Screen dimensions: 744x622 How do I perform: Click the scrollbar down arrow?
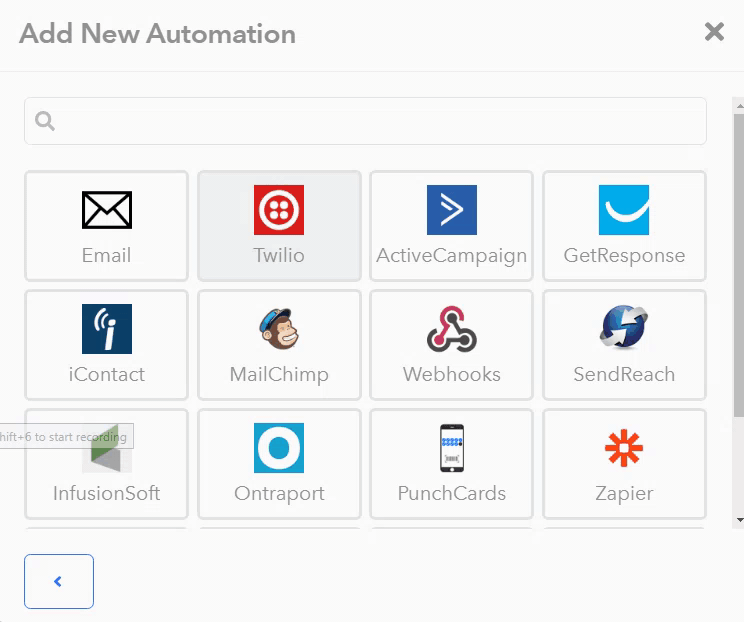tap(740, 520)
